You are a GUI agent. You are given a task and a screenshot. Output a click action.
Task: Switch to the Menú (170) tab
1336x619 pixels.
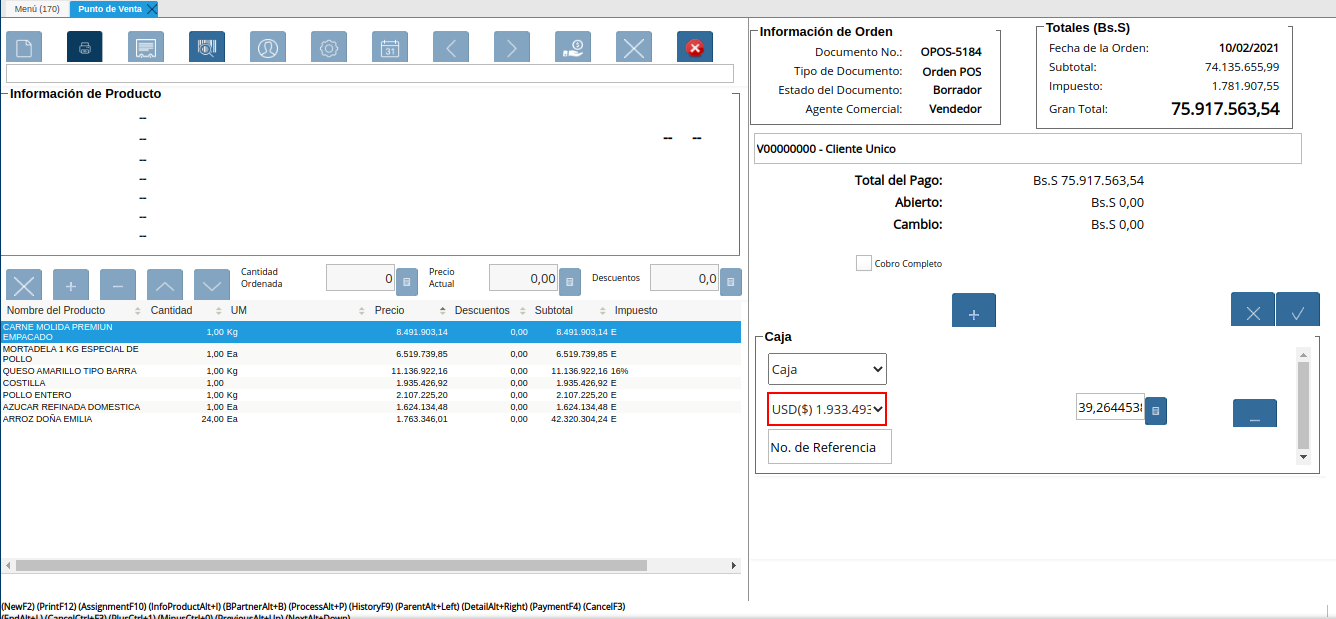point(37,9)
